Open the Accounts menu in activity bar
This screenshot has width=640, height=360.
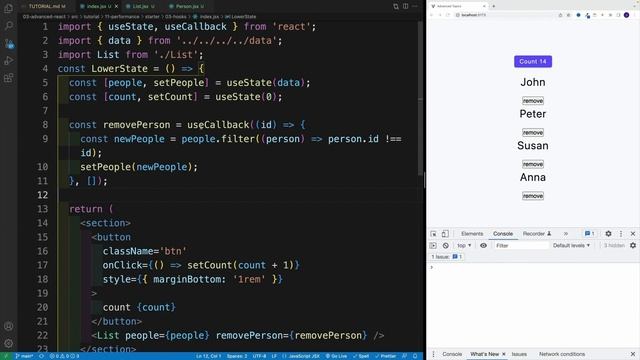click(9, 326)
